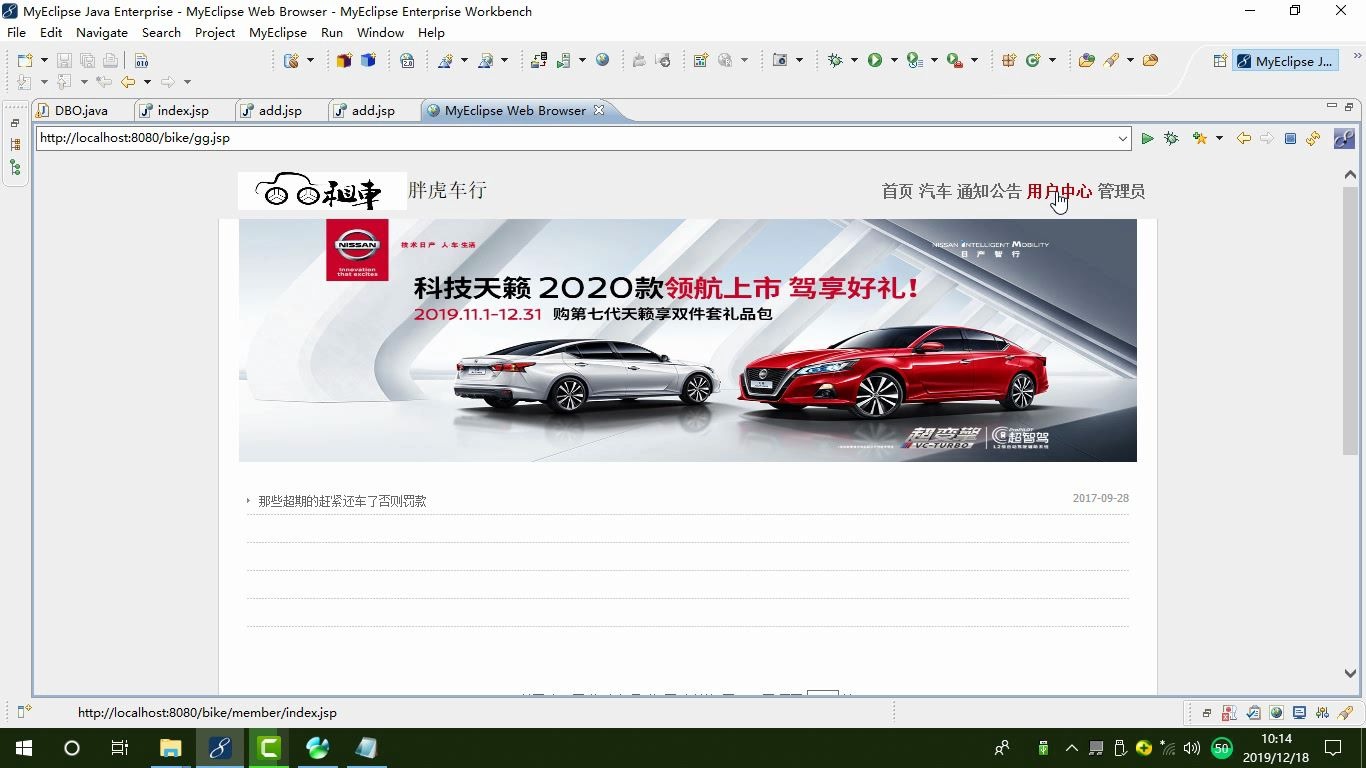
Task: Click the Back arrow in the browser toolbar
Action: (1244, 138)
